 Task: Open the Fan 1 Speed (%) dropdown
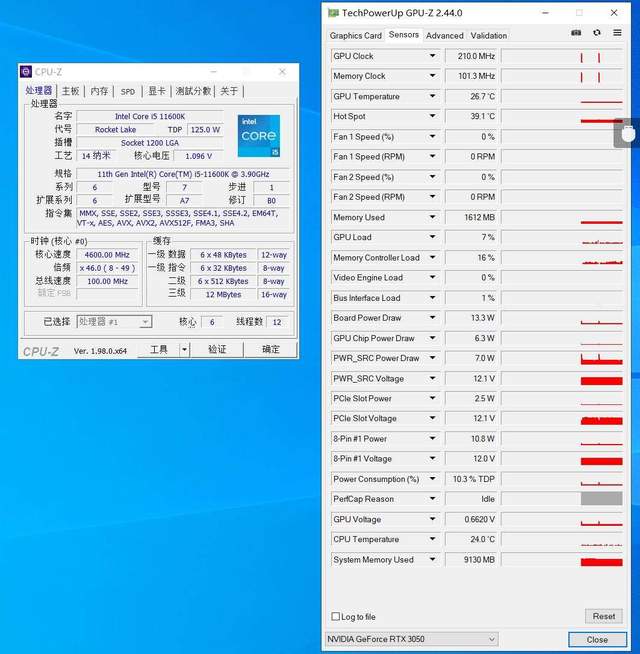pos(433,136)
